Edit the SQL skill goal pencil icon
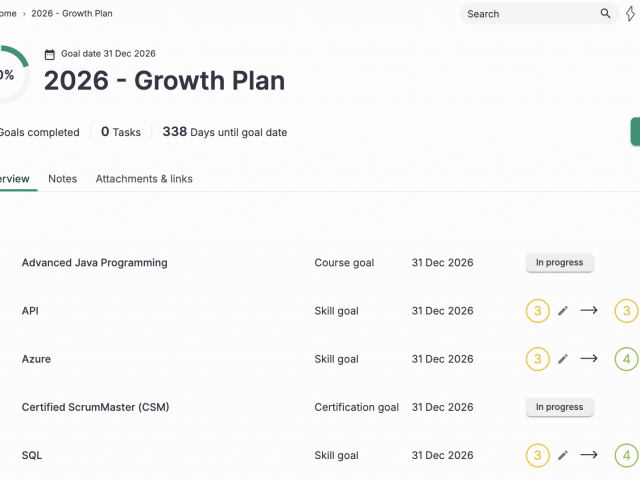 coord(563,455)
